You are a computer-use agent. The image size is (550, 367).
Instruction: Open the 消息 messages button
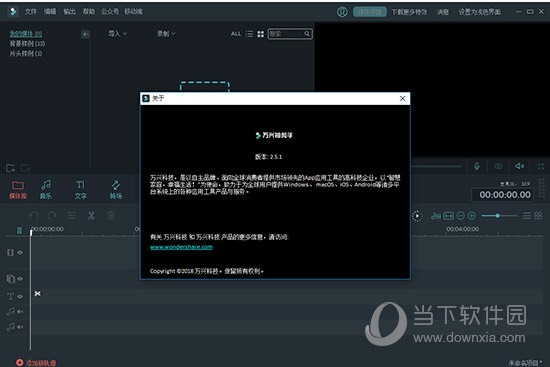tap(443, 12)
